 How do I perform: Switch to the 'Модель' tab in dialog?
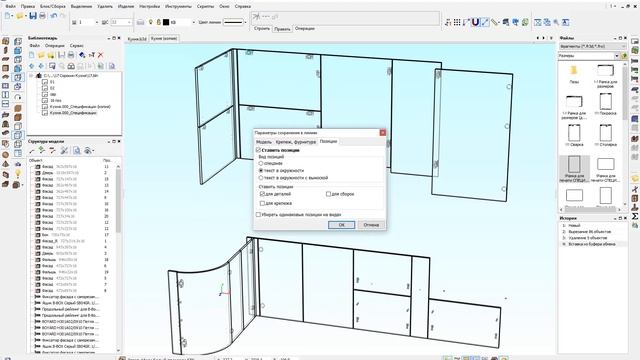pos(263,142)
